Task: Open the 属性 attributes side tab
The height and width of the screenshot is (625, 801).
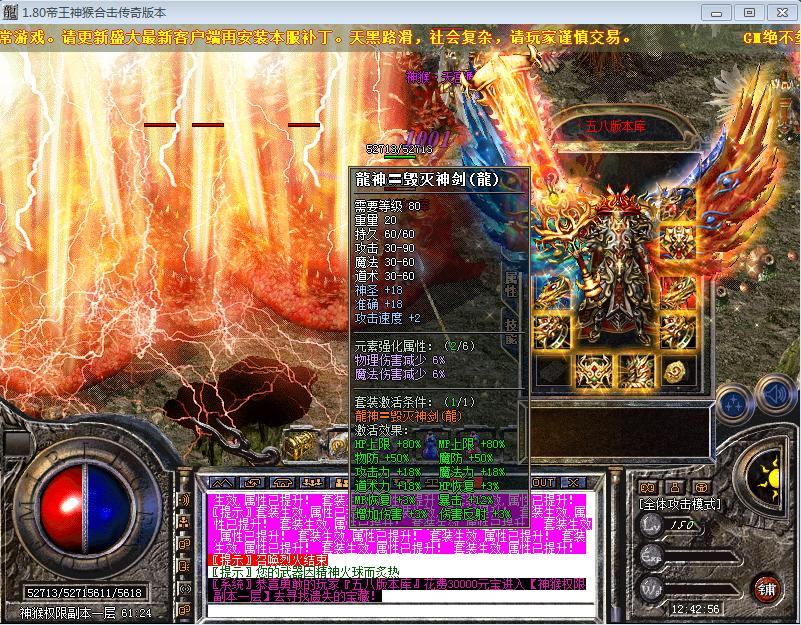Action: point(511,285)
